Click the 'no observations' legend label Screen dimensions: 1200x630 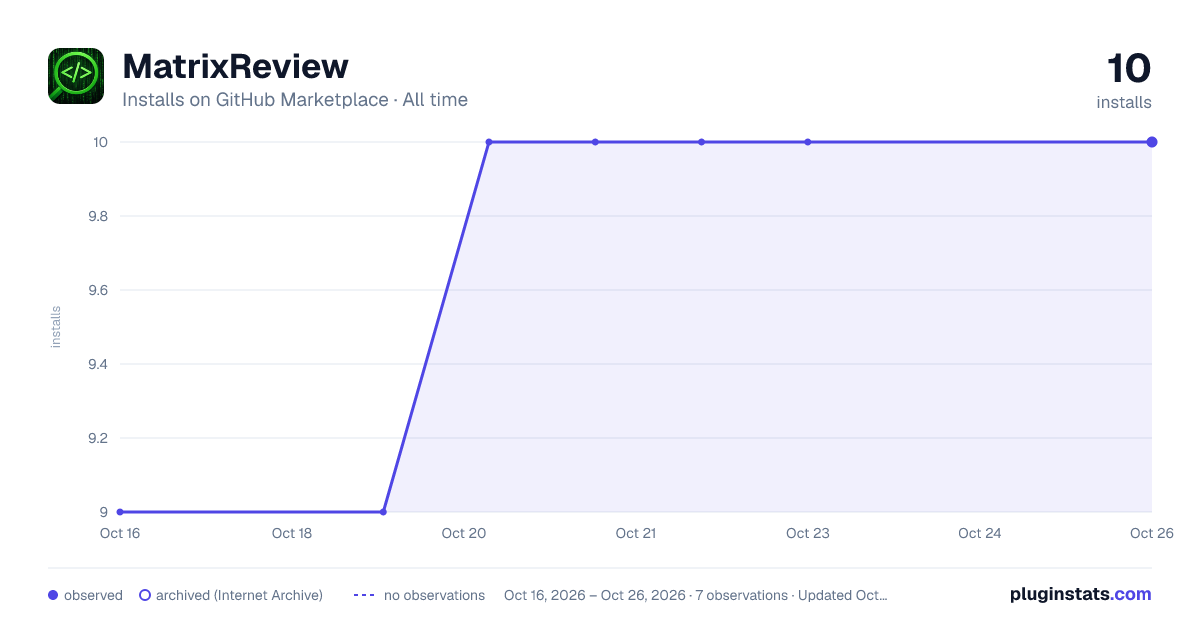434,595
